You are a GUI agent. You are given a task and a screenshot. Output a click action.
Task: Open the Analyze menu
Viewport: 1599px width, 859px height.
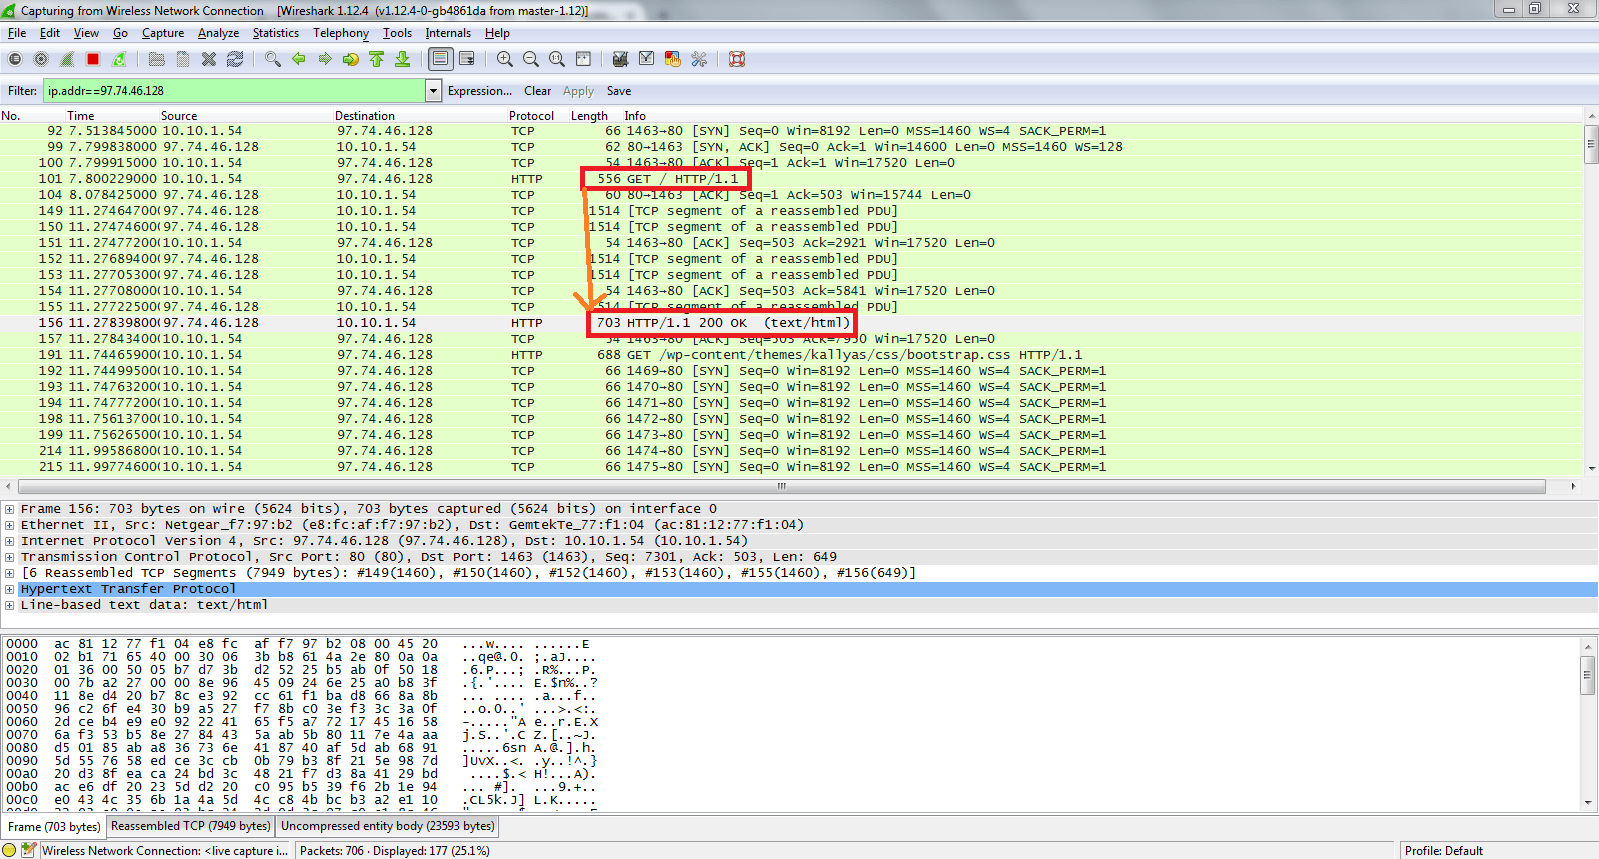point(218,33)
